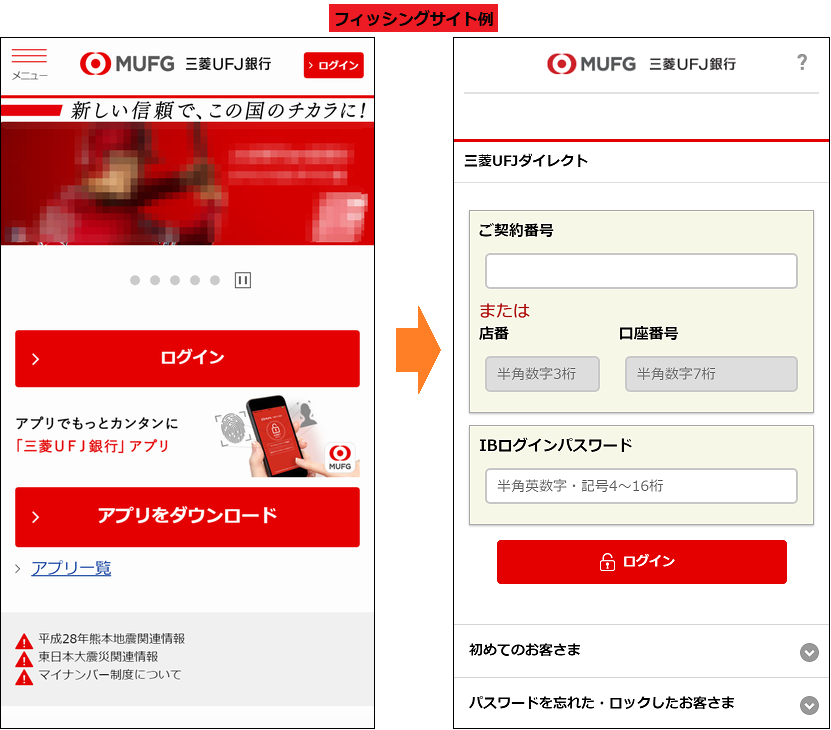The image size is (831, 730).
Task: Select the third carousel indicator dot
Action: tap(175, 280)
